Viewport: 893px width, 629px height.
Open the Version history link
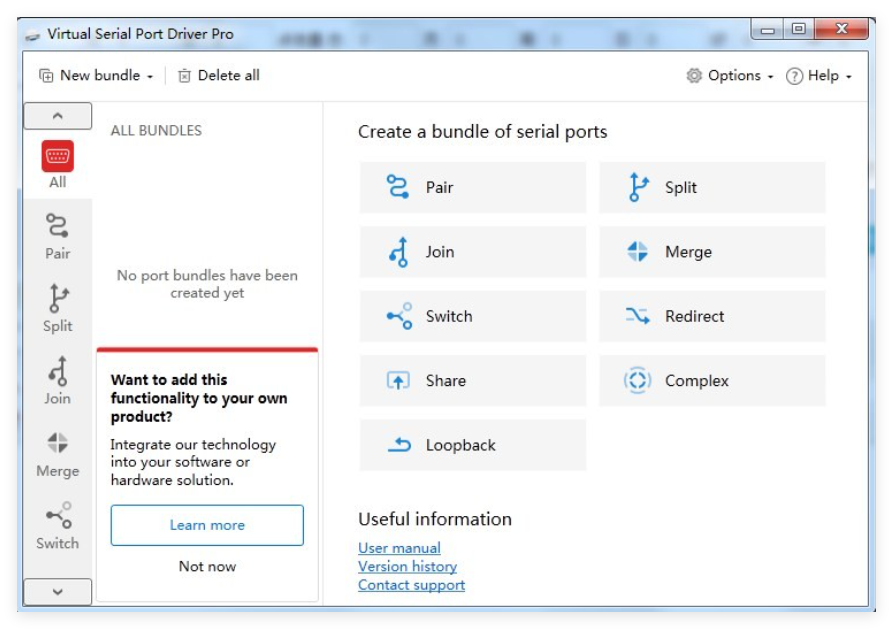[408, 566]
